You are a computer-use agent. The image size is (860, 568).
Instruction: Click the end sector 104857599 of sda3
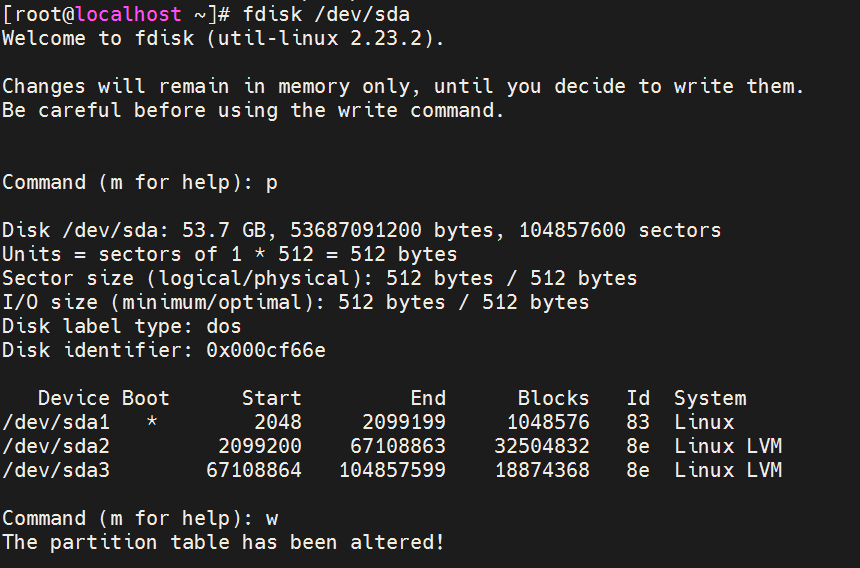tap(392, 470)
